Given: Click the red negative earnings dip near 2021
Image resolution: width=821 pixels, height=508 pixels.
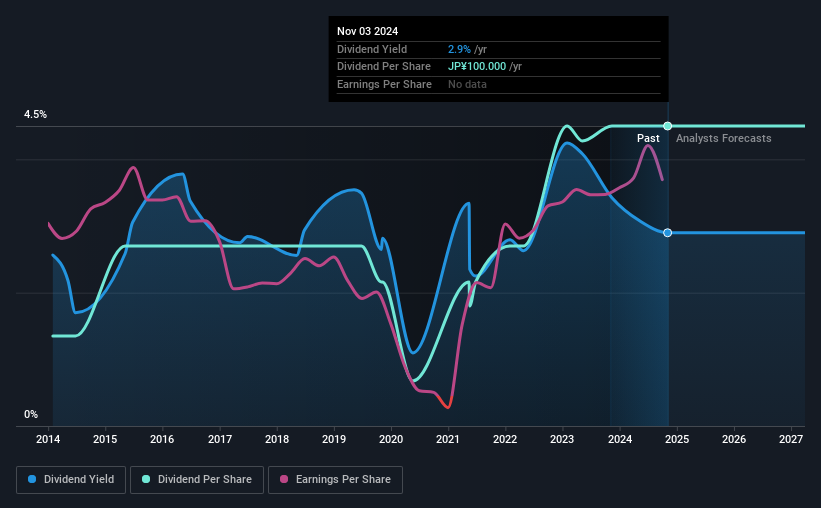Looking at the screenshot, I should (x=446, y=404).
